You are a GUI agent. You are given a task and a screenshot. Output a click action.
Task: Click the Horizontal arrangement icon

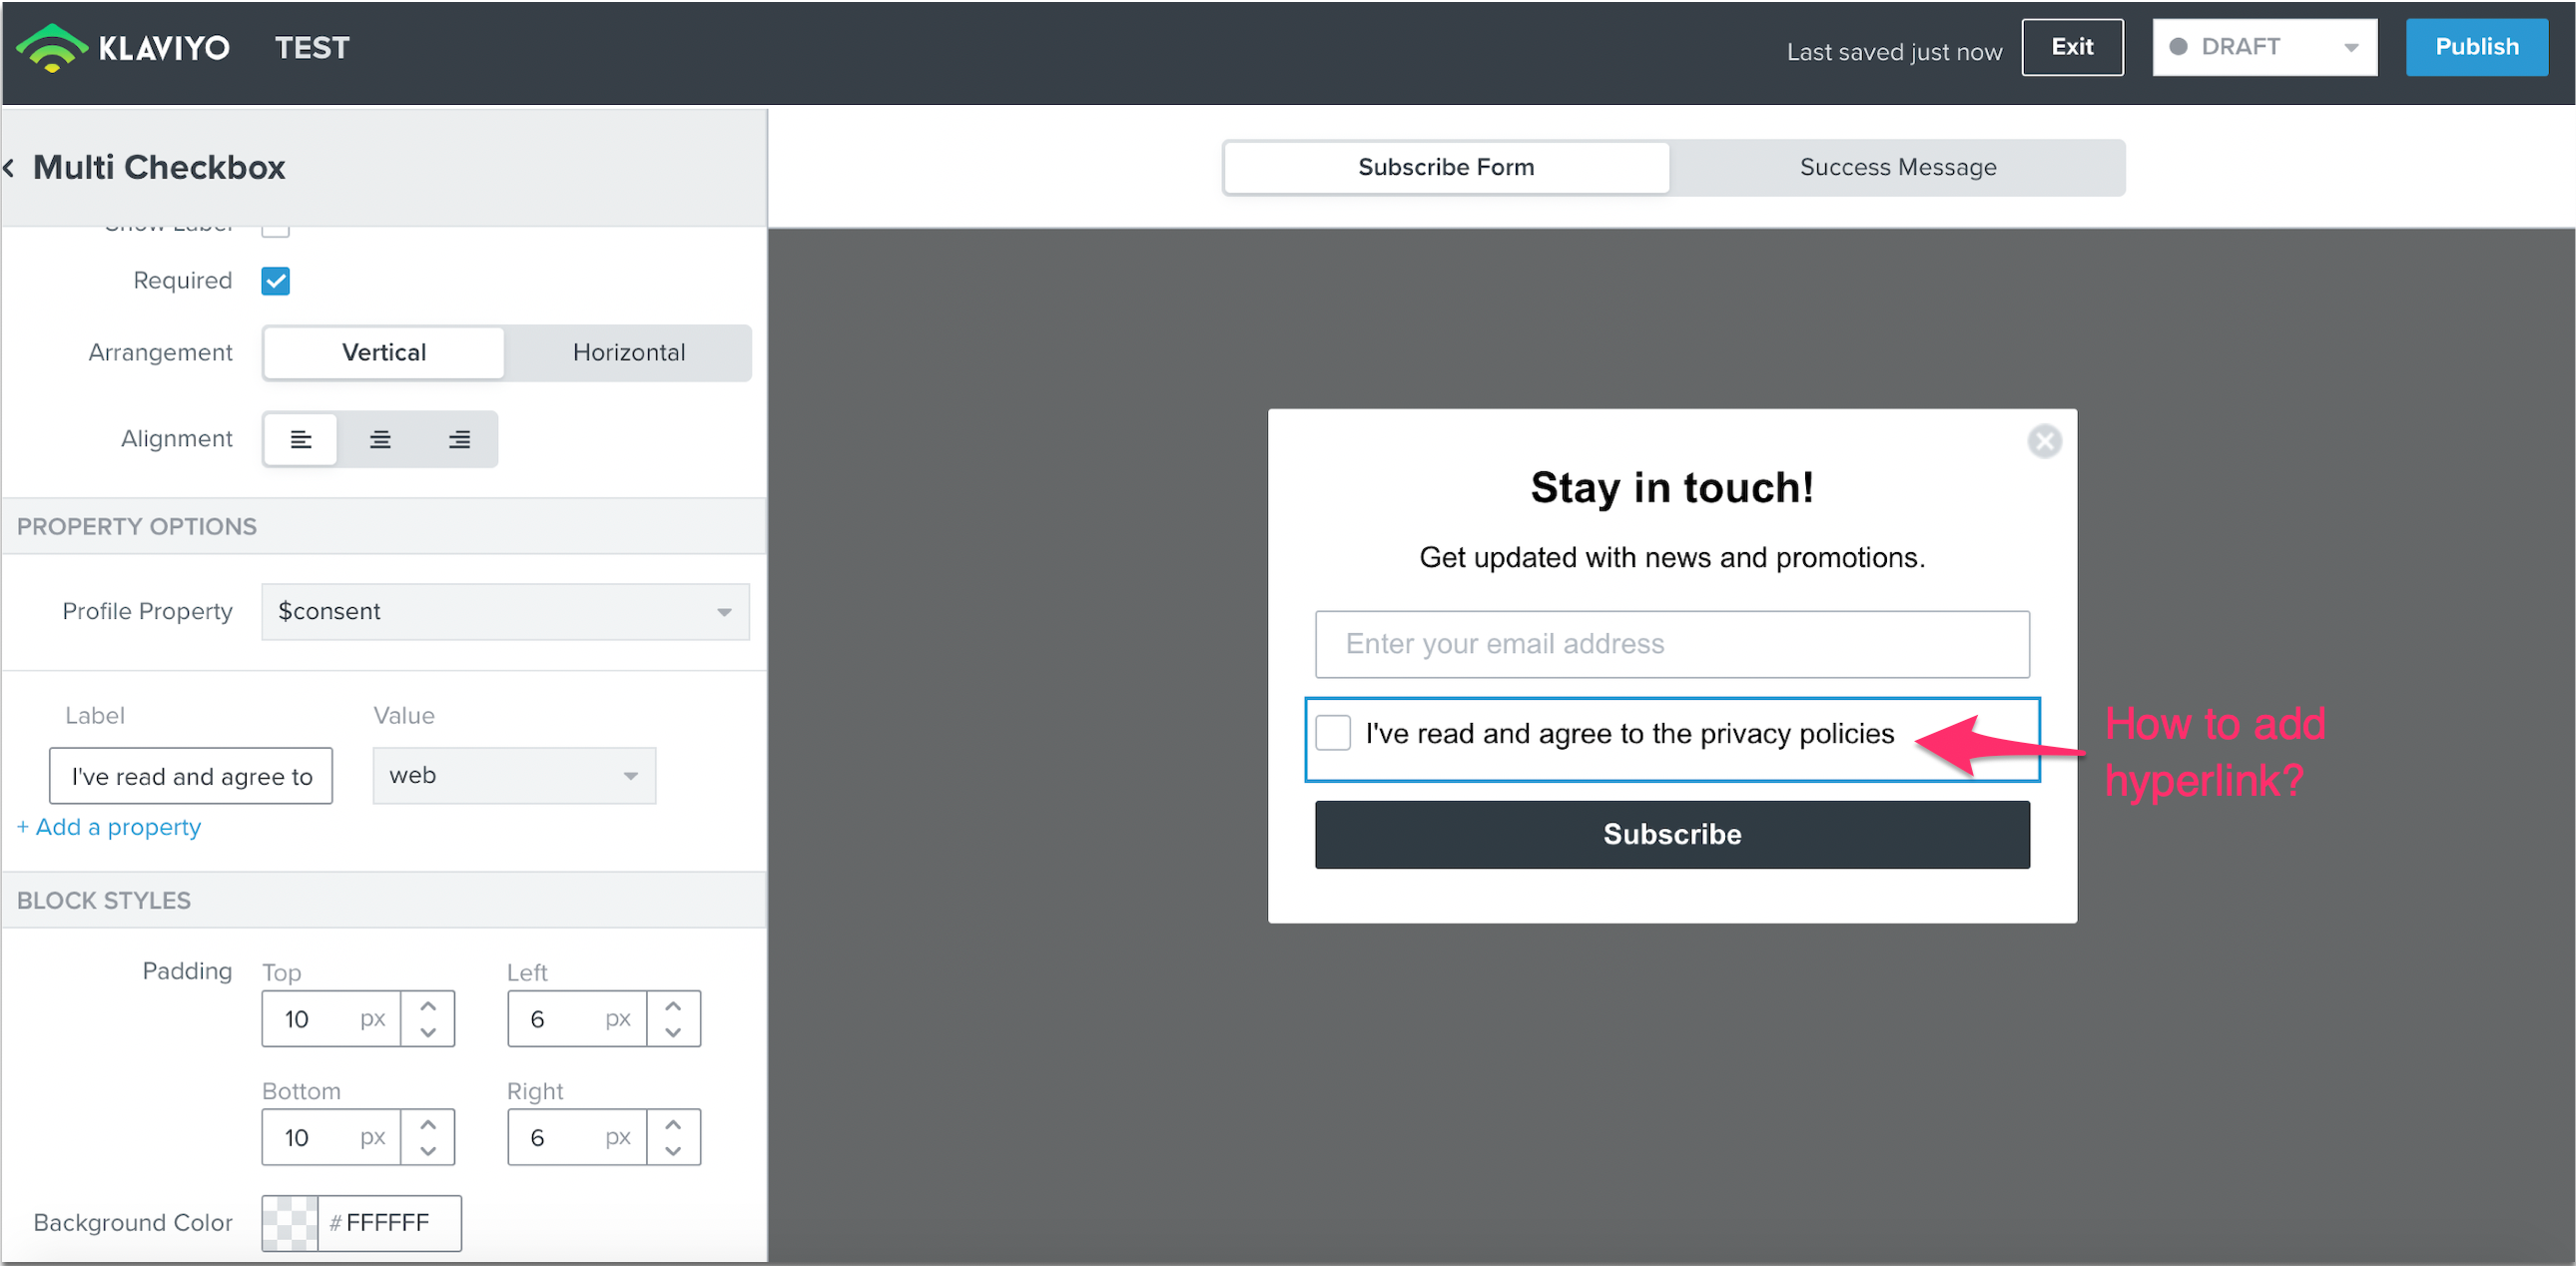click(631, 351)
